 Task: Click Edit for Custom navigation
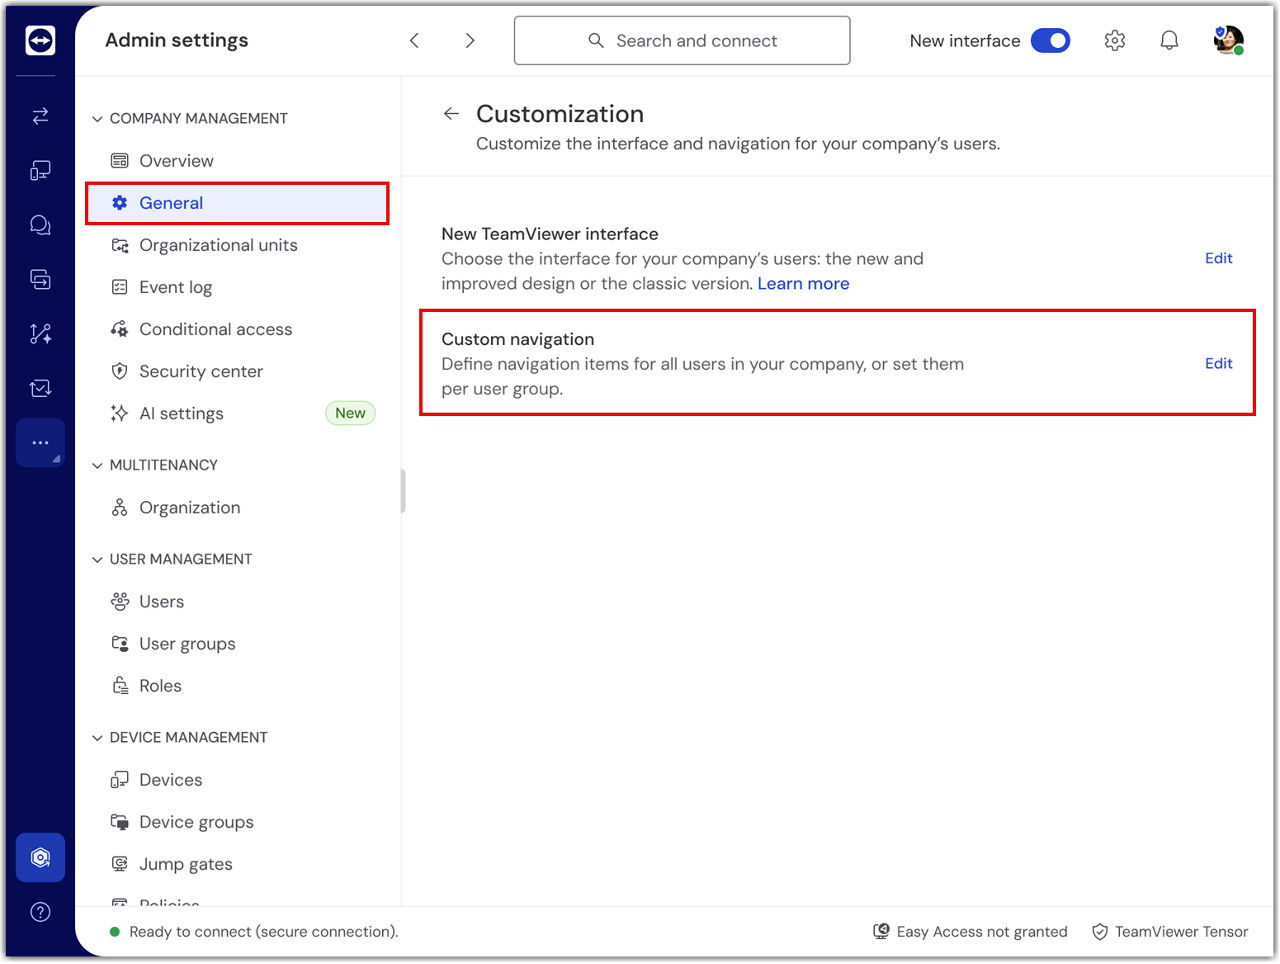pyautogui.click(x=1218, y=363)
